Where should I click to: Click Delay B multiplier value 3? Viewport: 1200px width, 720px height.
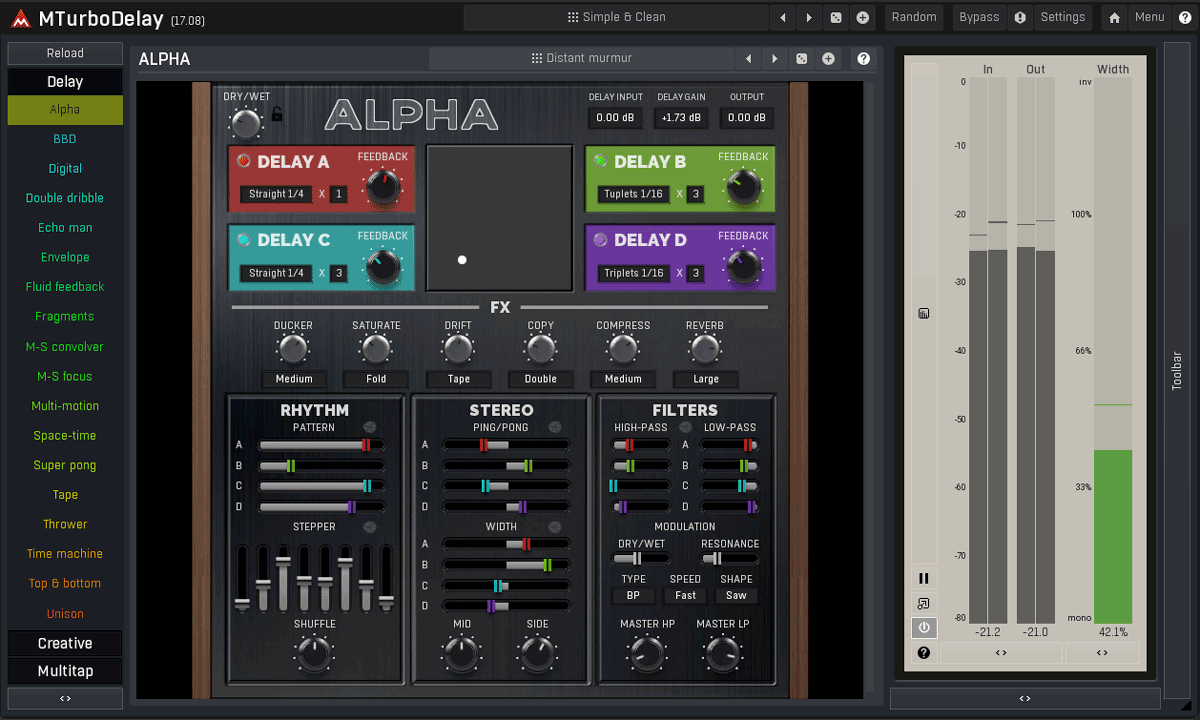pyautogui.click(x=695, y=194)
